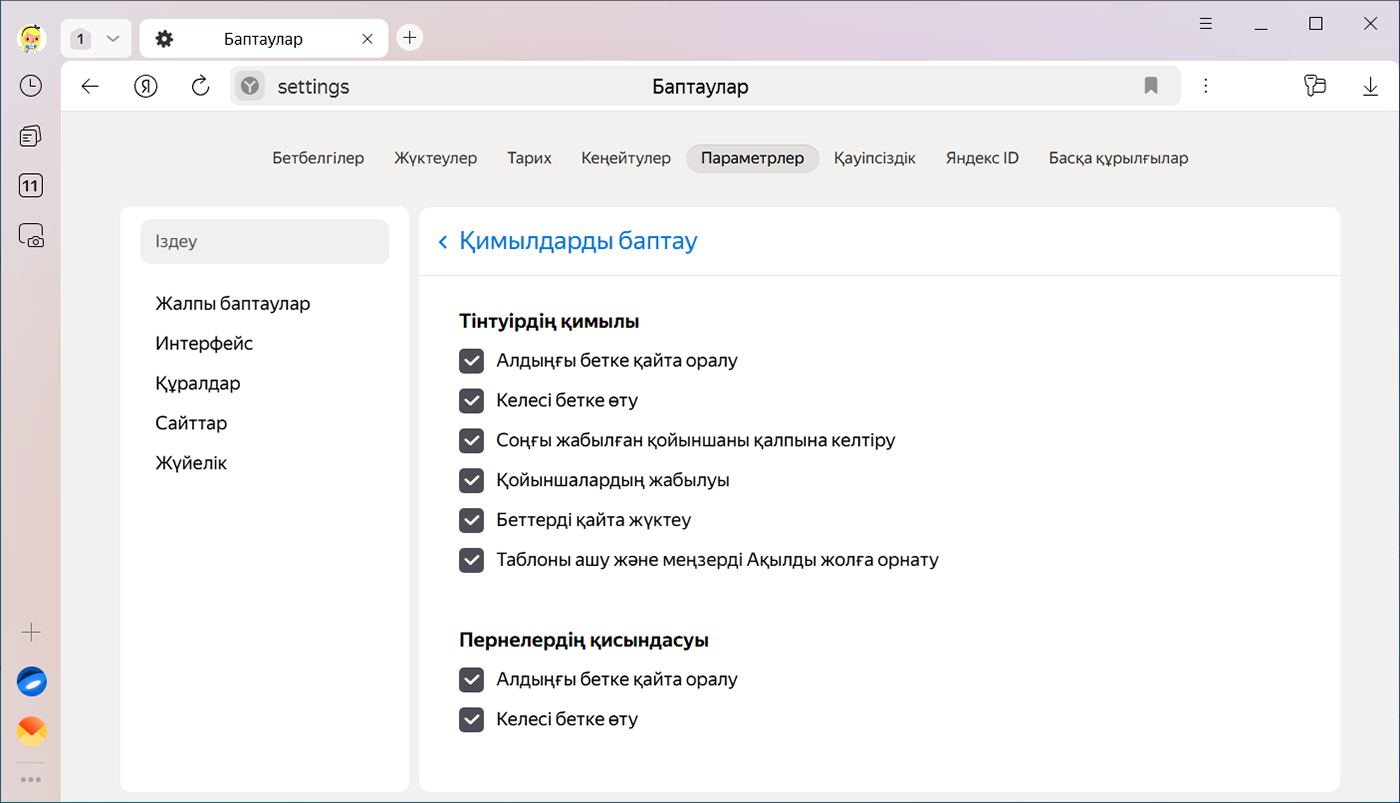This screenshot has height=803, width=1400.
Task: Go to "Жүйелік" settings section
Action: (191, 464)
